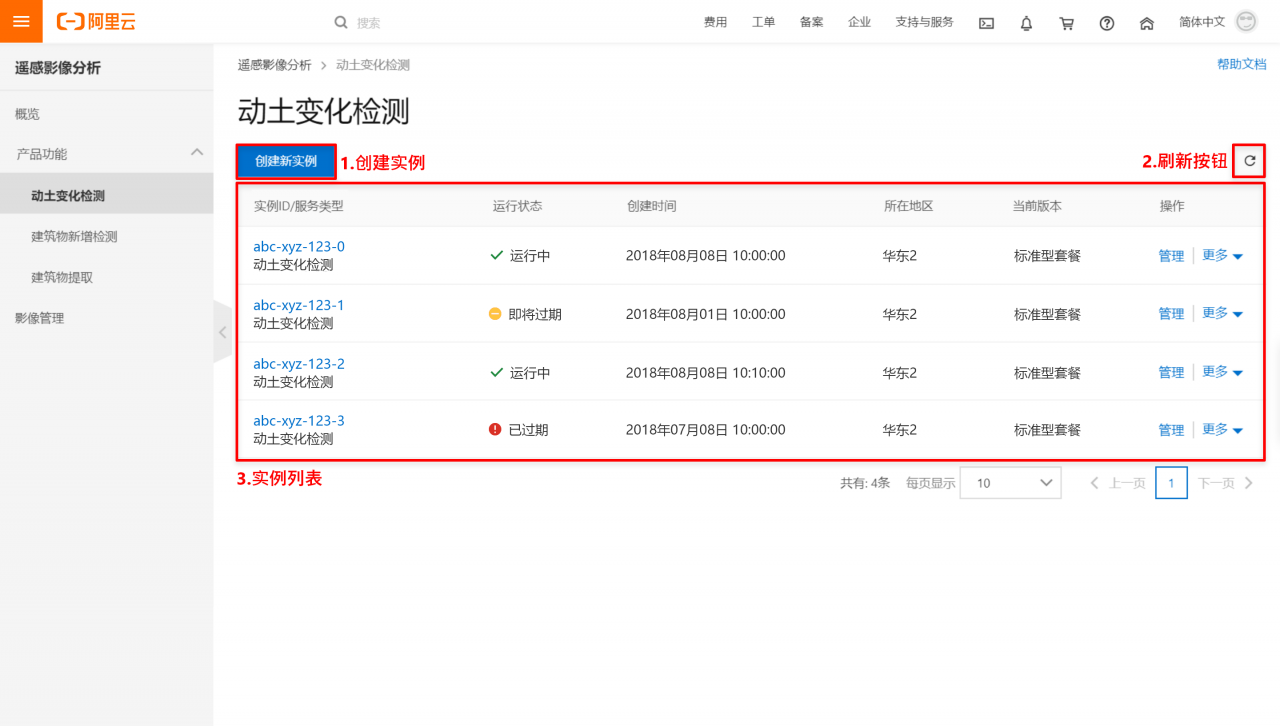Open instance abc-xyz-123-0
The width and height of the screenshot is (1280, 726).
point(299,246)
